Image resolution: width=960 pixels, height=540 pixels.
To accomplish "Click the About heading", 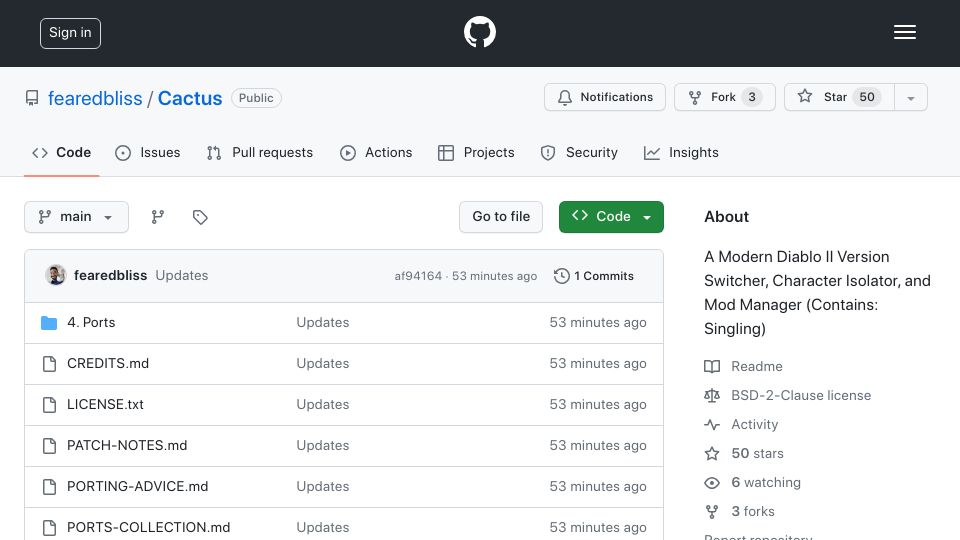I will [726, 217].
